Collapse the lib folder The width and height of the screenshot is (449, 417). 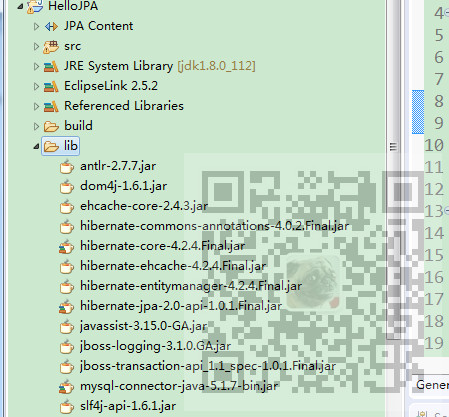(x=36, y=146)
